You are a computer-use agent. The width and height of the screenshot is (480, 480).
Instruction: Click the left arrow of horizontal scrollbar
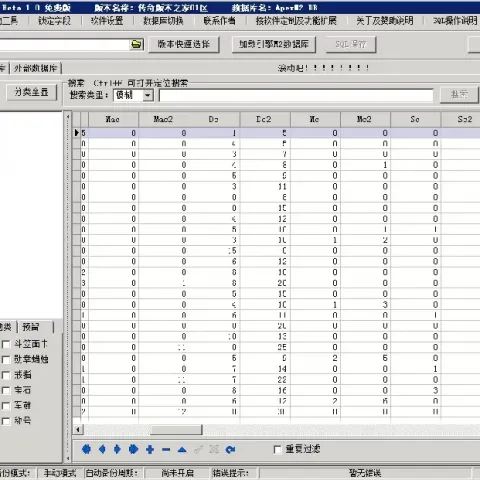point(78,430)
